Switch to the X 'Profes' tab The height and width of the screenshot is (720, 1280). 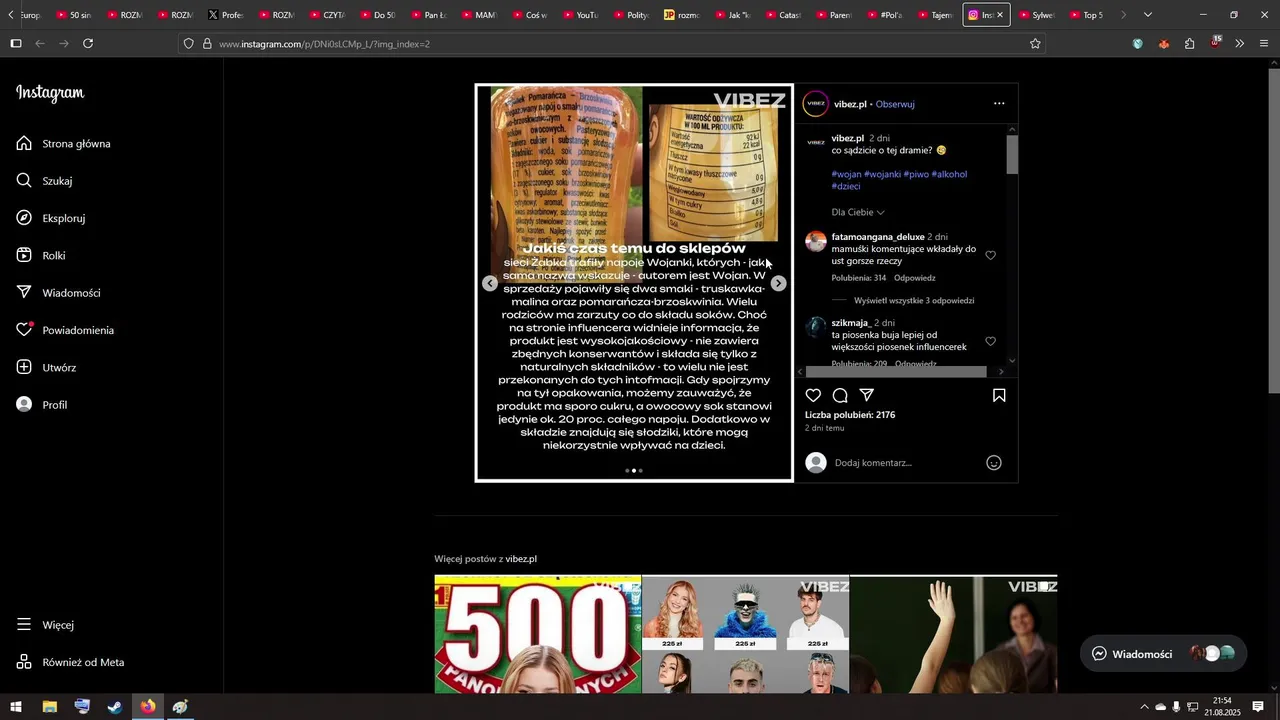[x=227, y=15]
